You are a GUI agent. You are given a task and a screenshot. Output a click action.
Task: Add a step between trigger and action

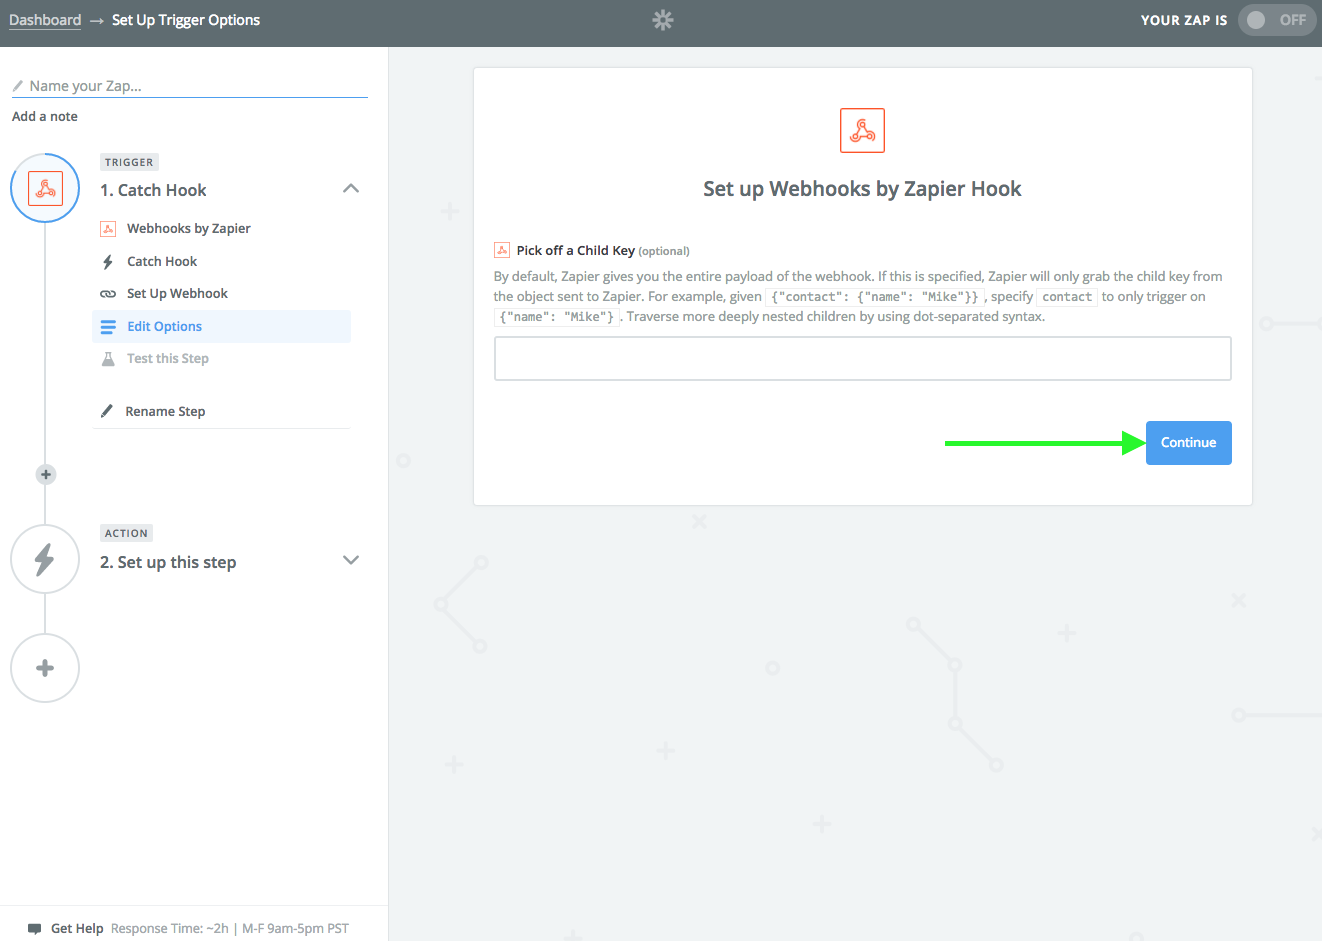[45, 474]
